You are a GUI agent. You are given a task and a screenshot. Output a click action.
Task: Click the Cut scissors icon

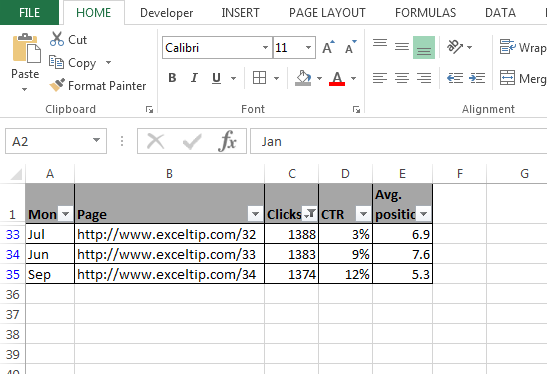coord(57,39)
